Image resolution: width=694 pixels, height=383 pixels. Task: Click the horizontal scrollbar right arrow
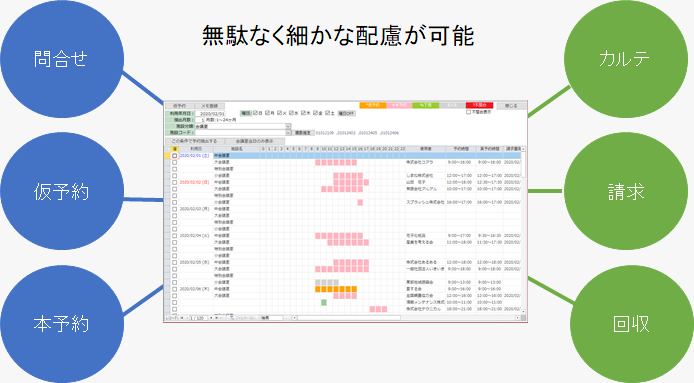[517, 318]
